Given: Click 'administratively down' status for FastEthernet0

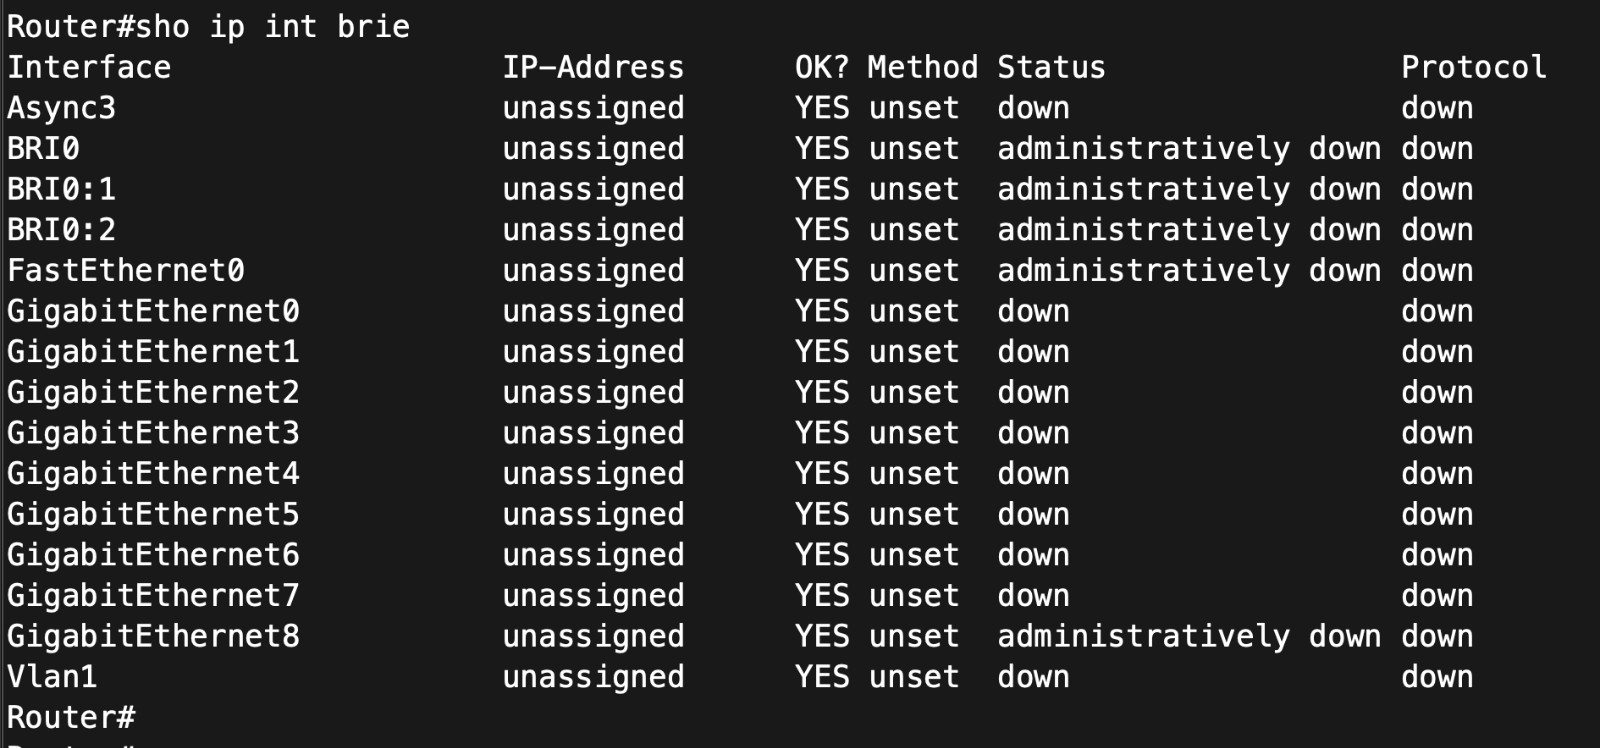Looking at the screenshot, I should click(x=1189, y=271).
